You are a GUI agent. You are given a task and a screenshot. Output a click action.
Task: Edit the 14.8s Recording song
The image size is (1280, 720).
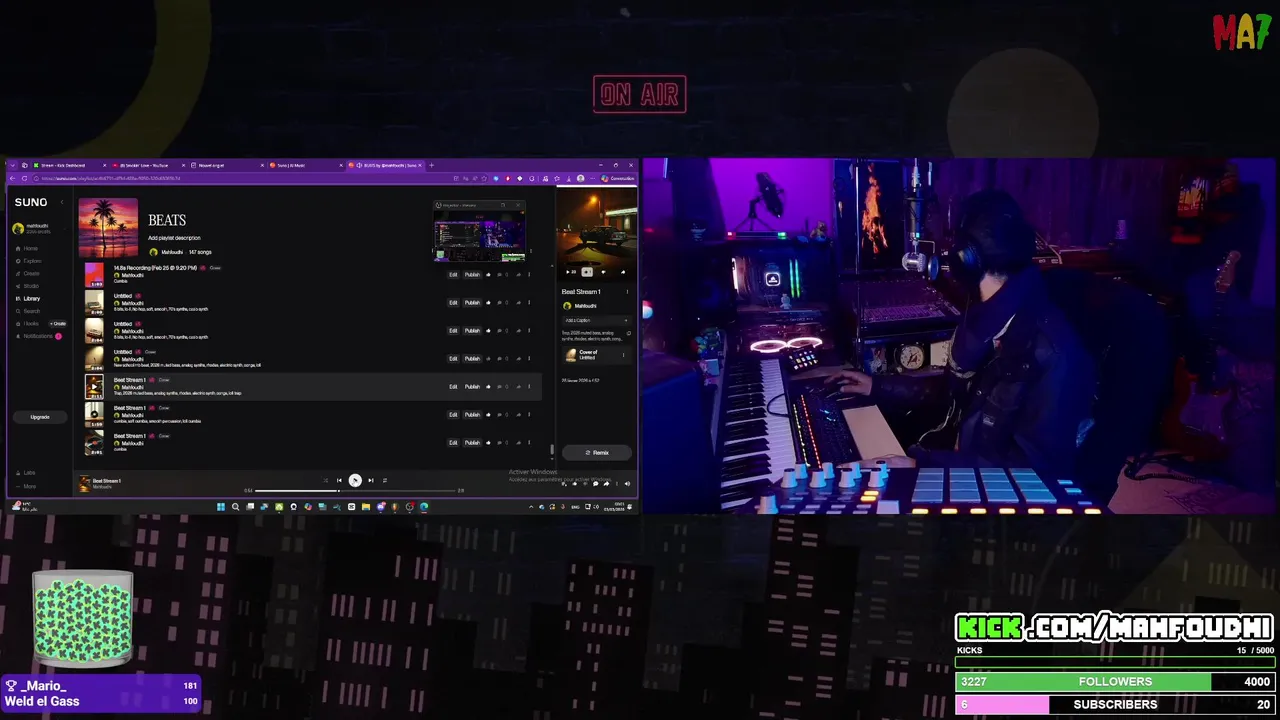click(x=453, y=274)
